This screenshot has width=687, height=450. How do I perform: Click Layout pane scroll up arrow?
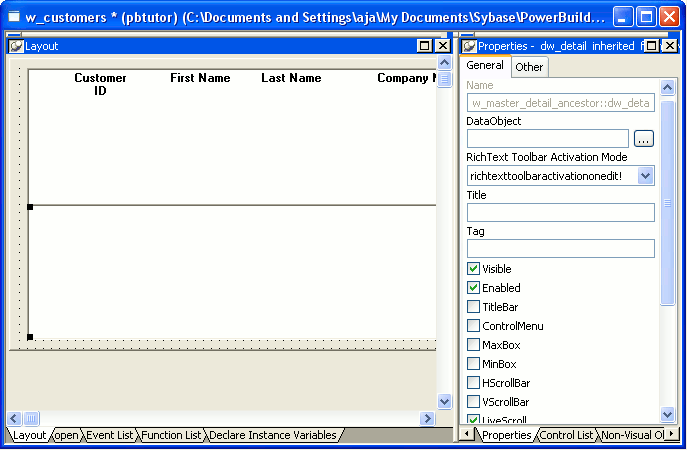coord(444,63)
